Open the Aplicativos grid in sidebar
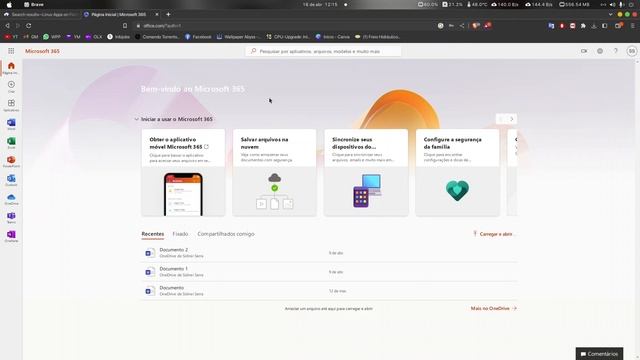The image size is (640, 360). point(11,104)
